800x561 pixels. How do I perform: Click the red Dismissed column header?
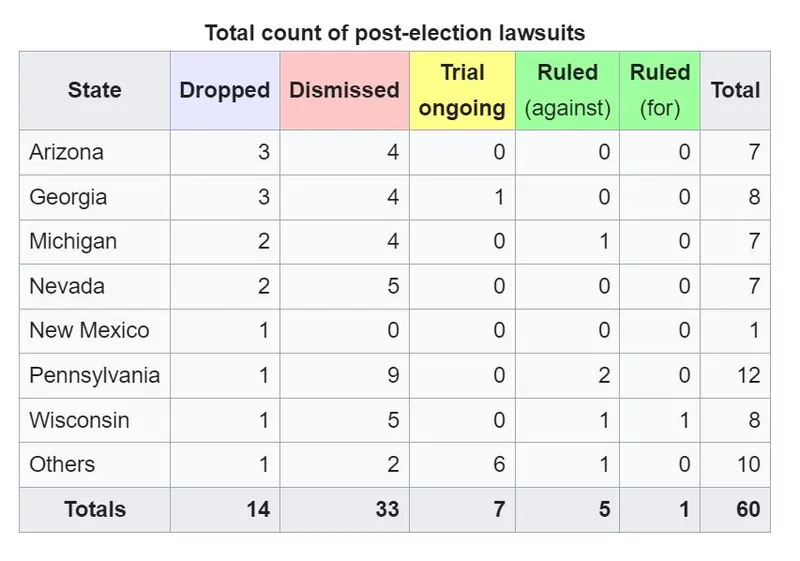(x=344, y=90)
